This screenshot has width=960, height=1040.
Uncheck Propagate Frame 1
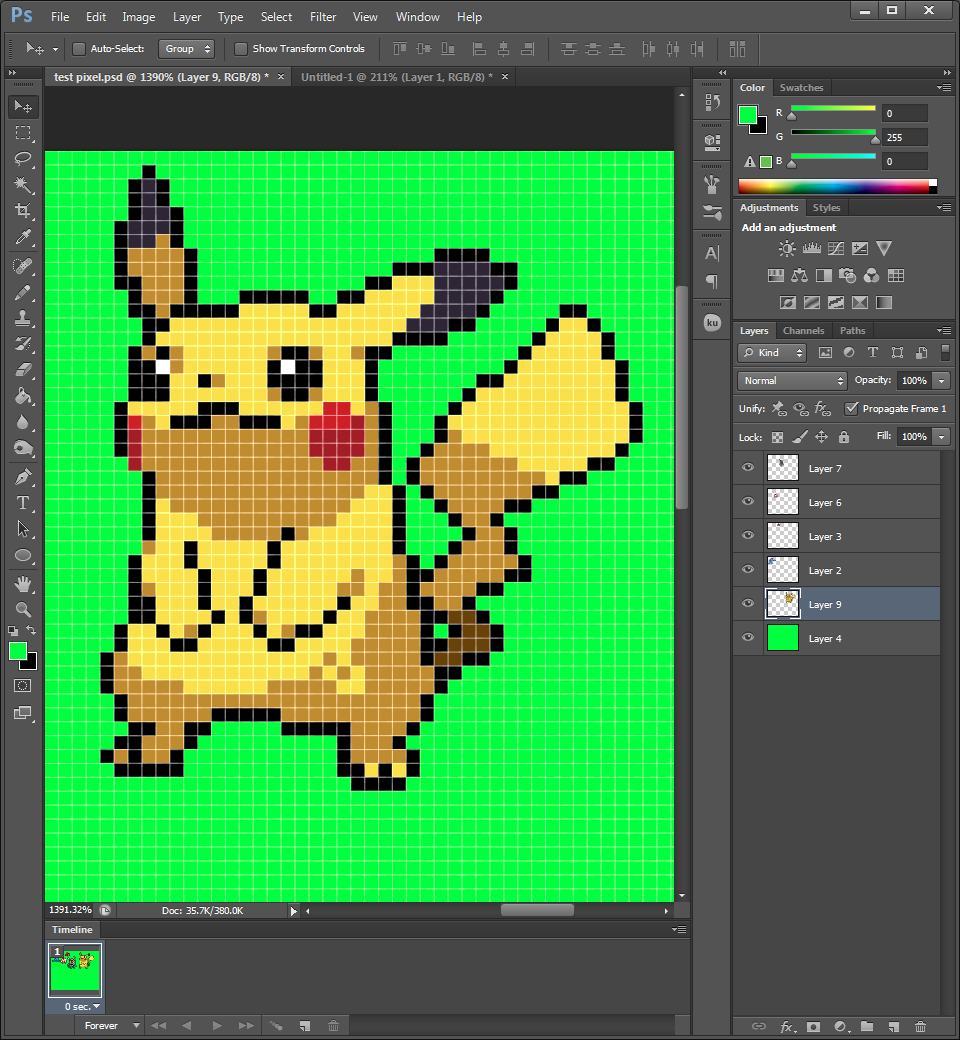click(851, 409)
